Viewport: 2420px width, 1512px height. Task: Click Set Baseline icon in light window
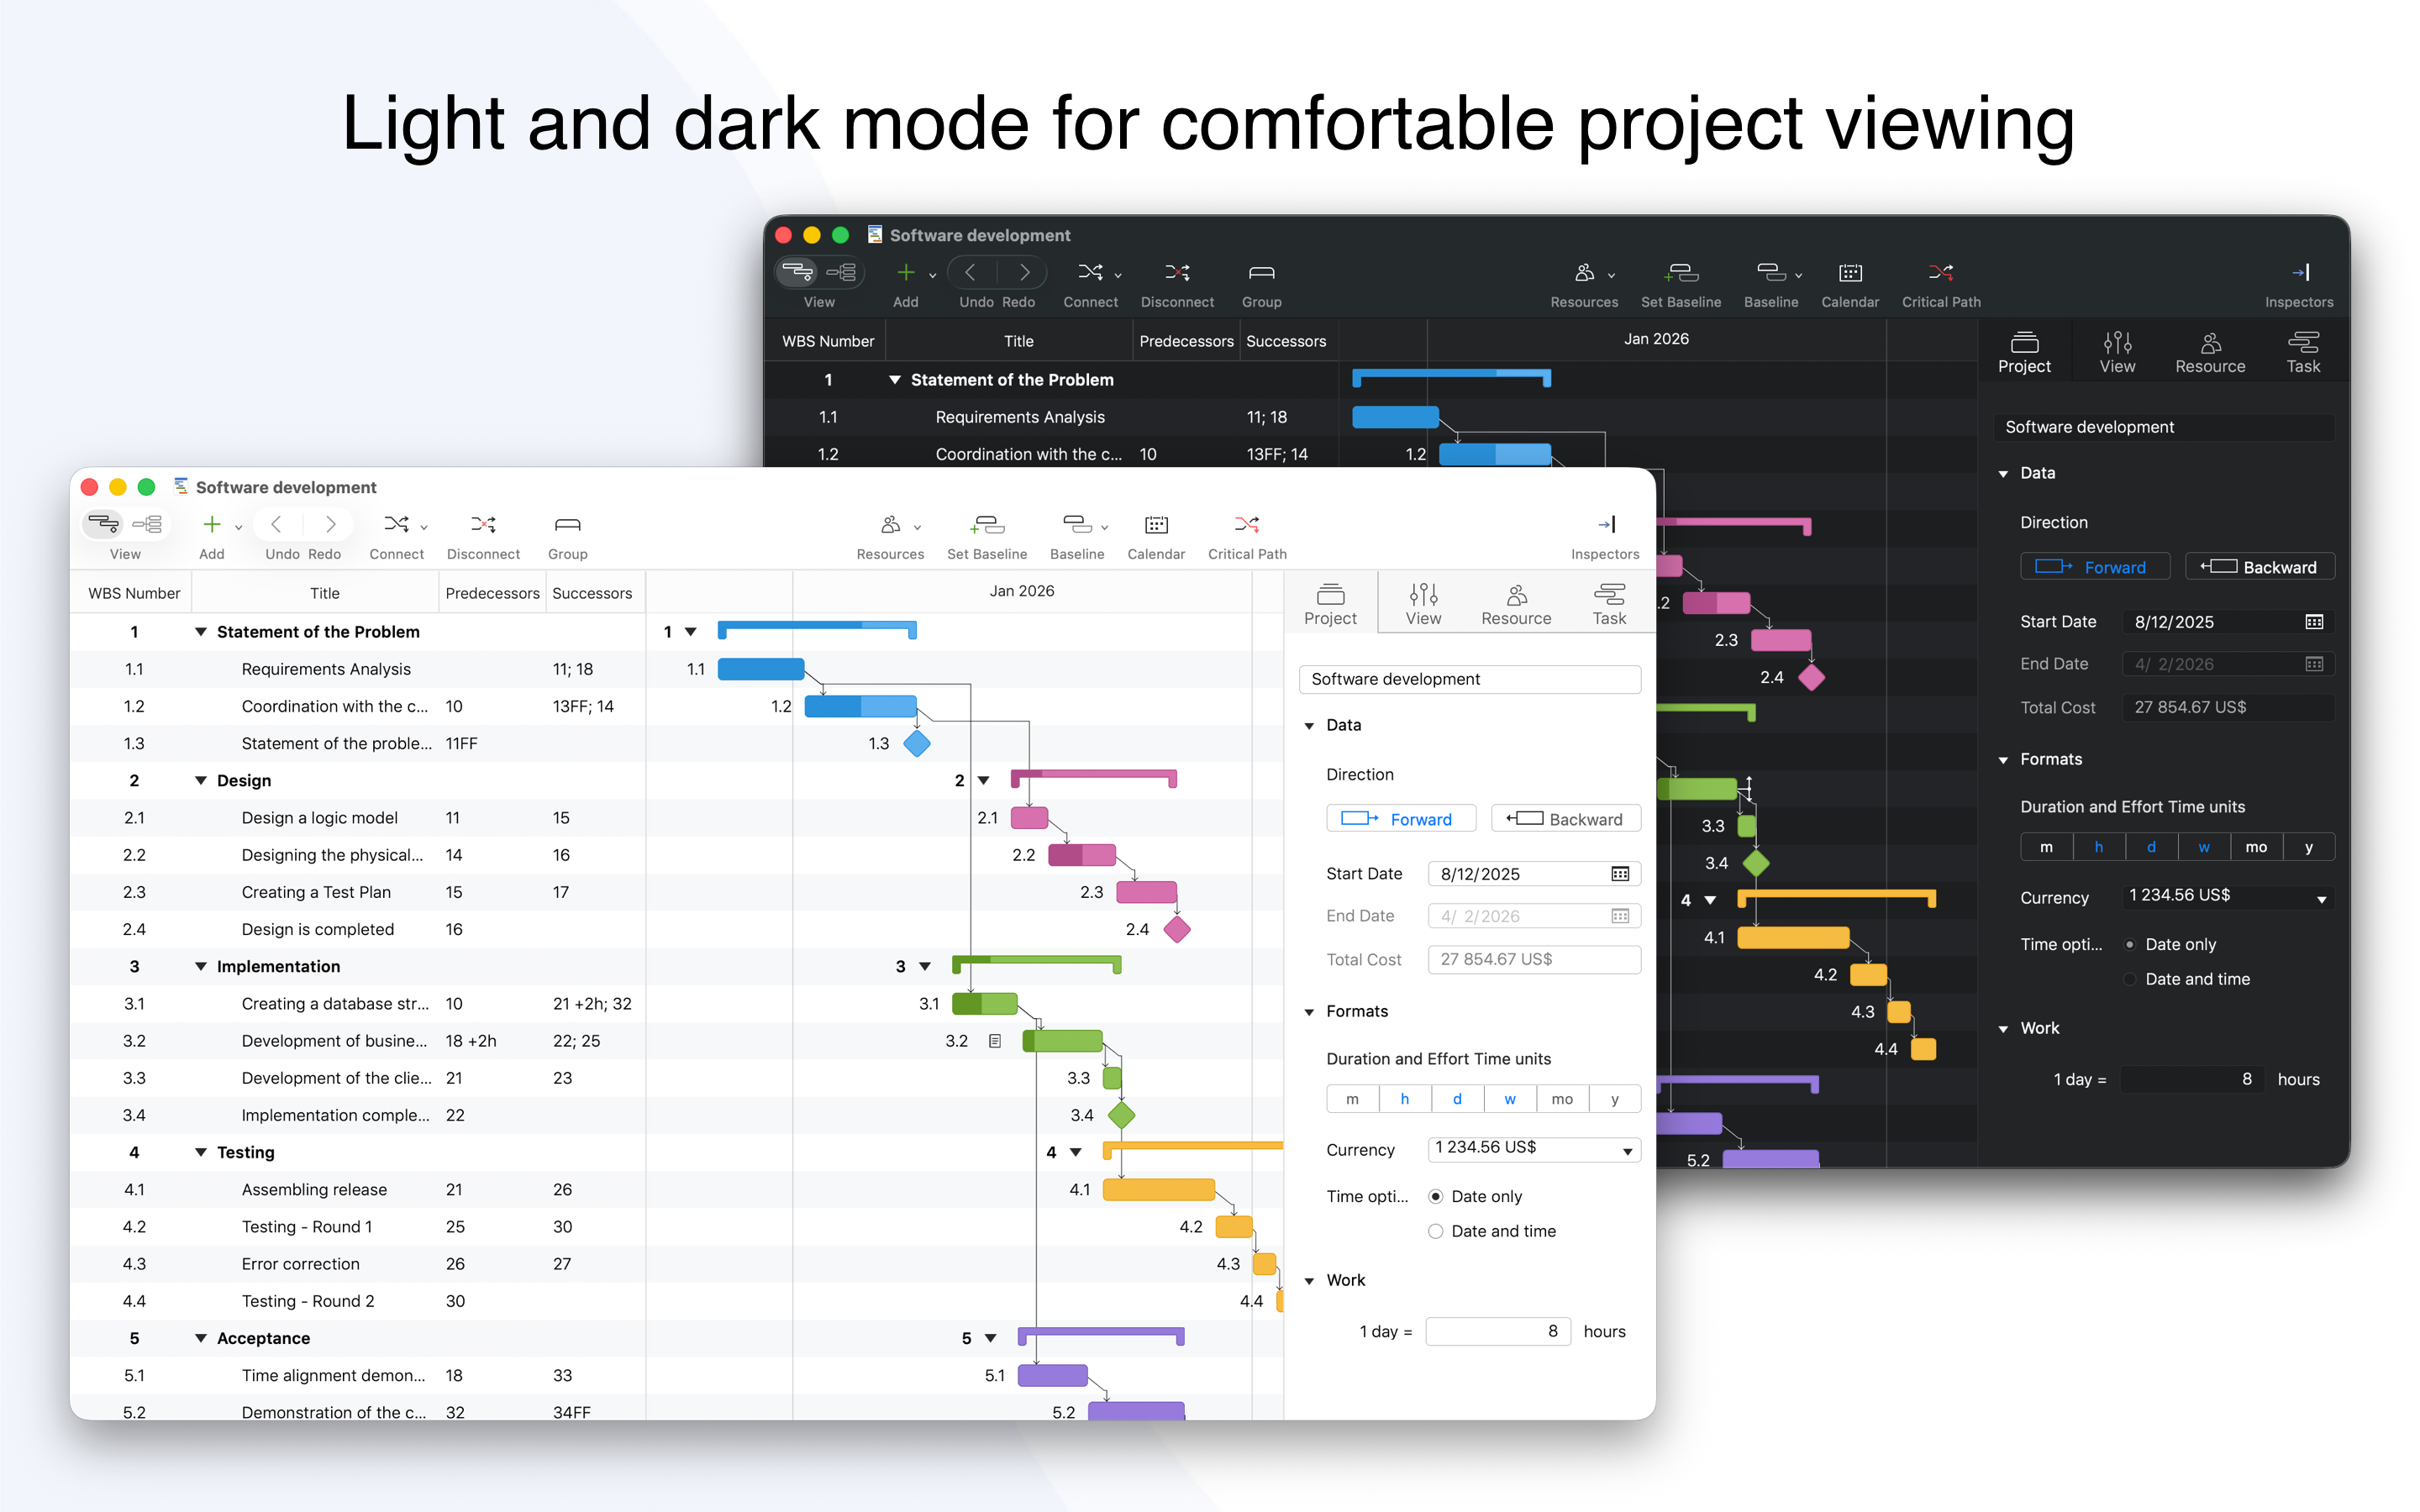(987, 524)
